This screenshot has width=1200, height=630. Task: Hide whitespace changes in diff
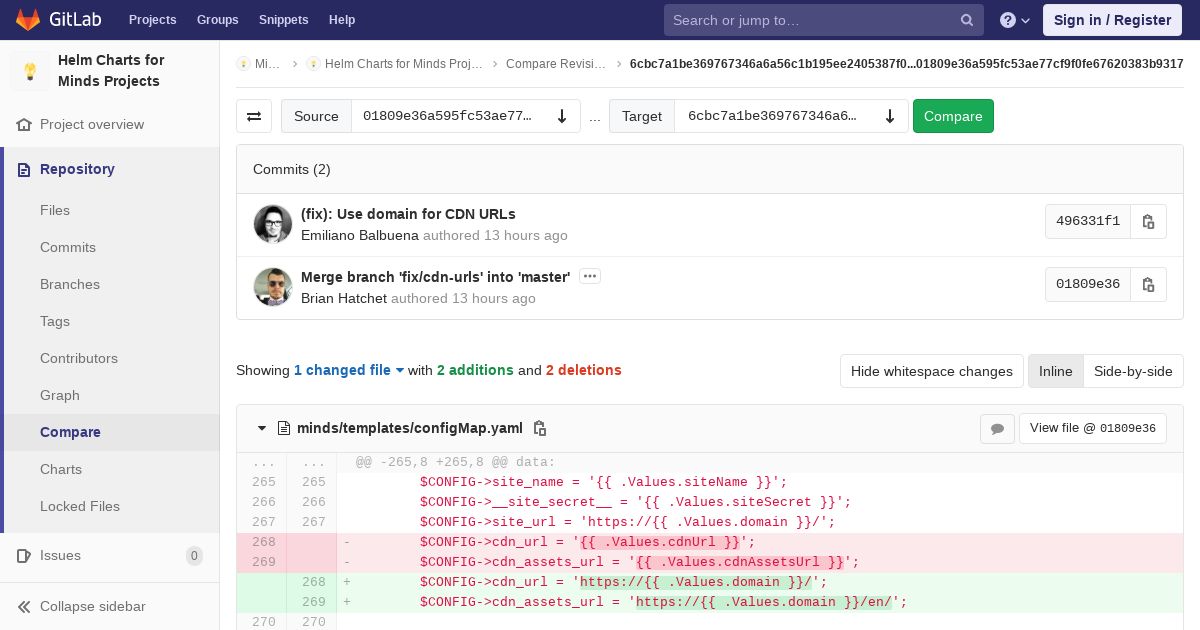coord(931,371)
